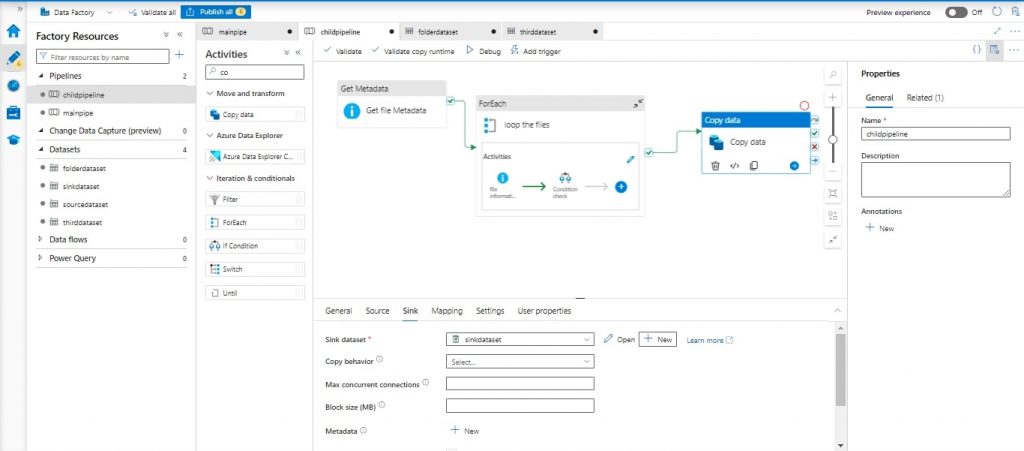Click the Publish all button
The height and width of the screenshot is (451, 1024).
216,12
